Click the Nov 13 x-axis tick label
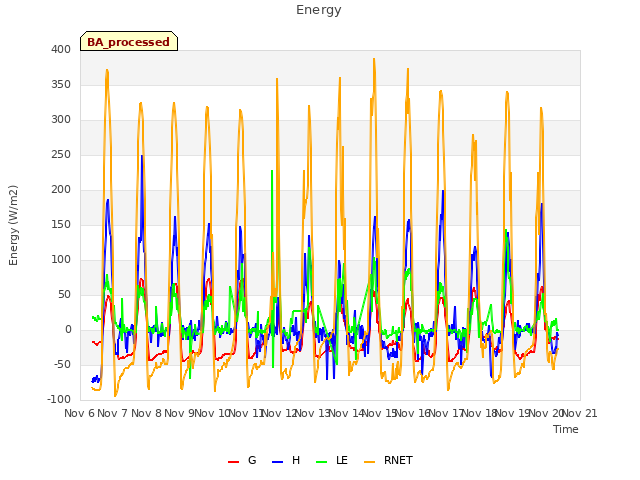640x480 pixels. 312,413
